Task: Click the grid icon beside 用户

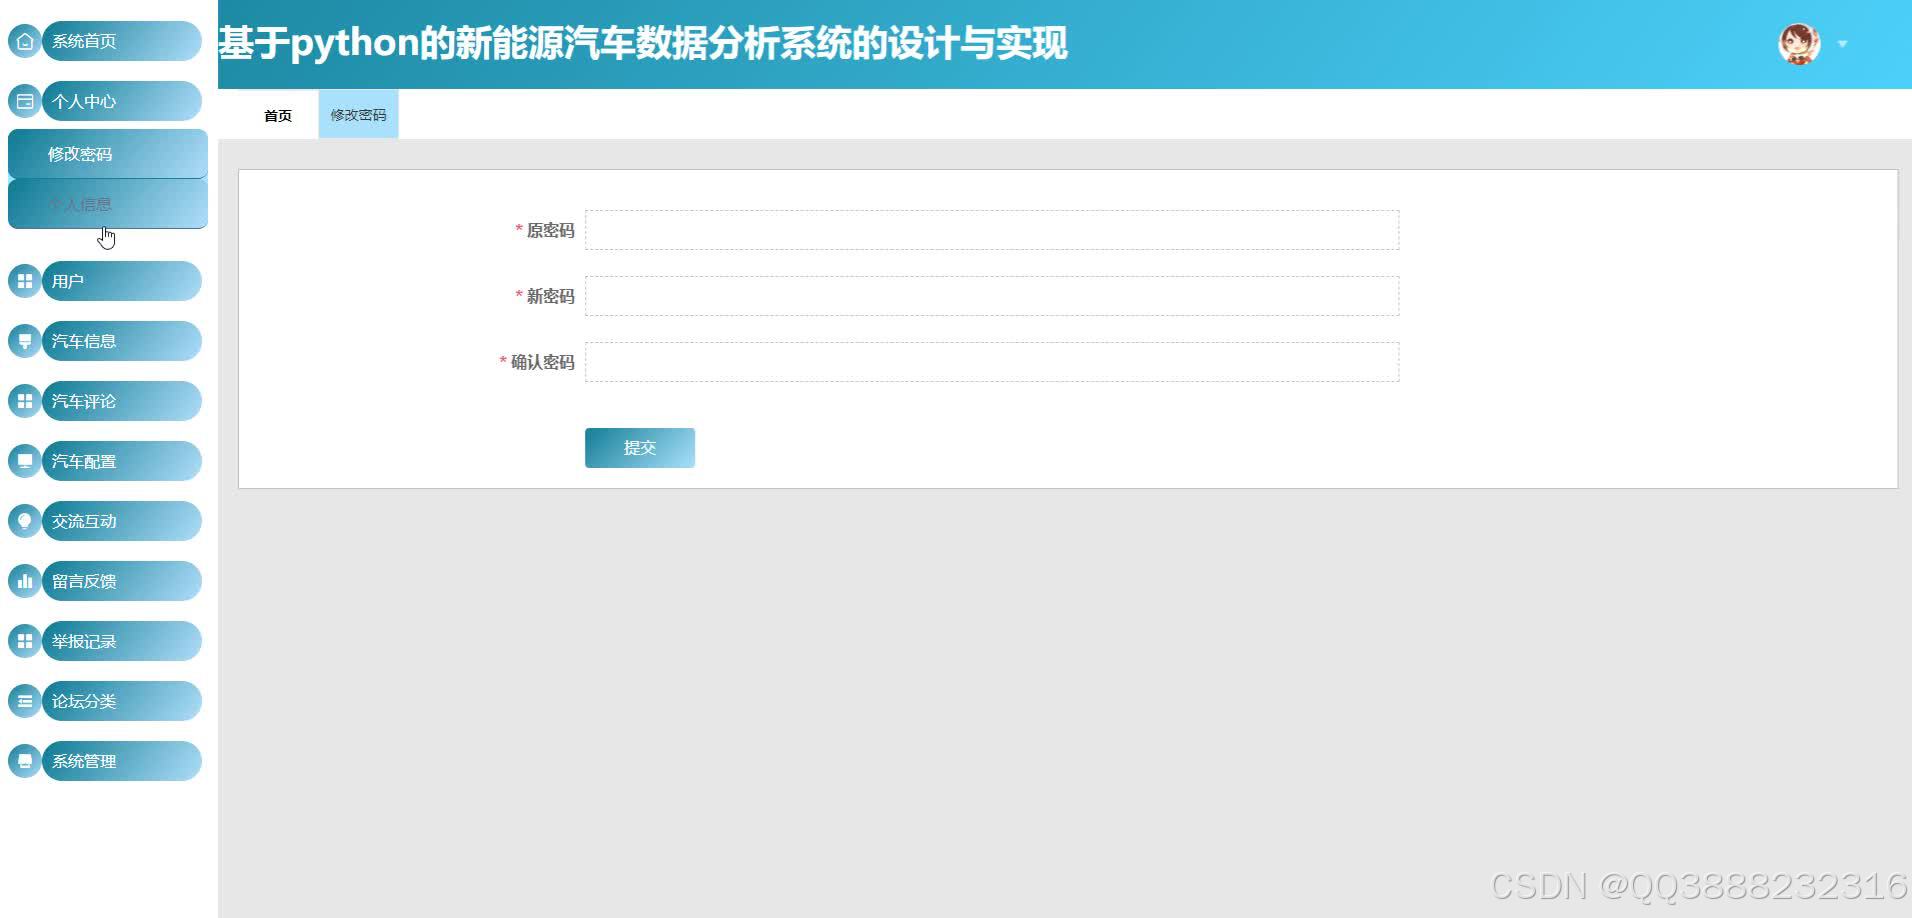Action: click(x=25, y=281)
